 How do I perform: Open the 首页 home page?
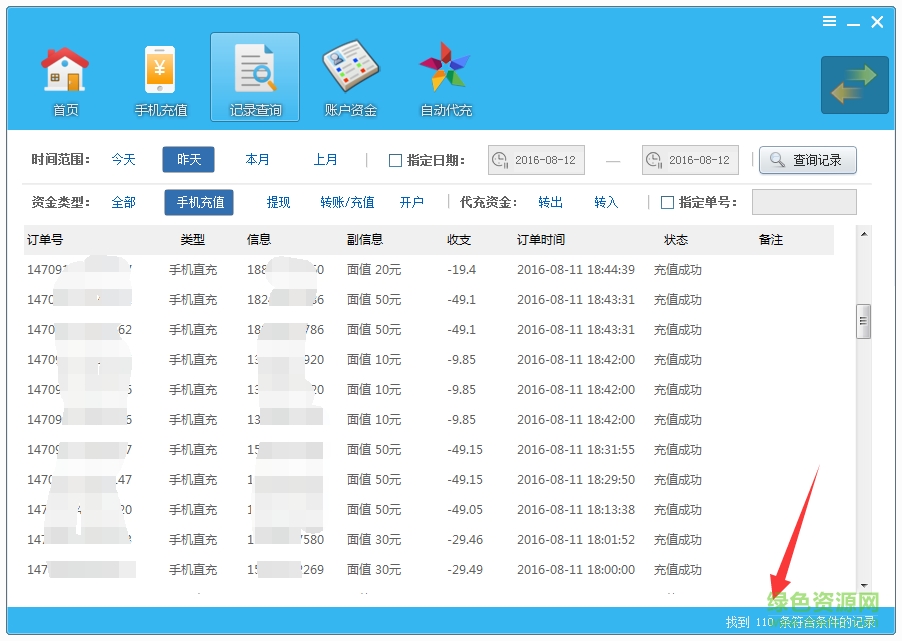point(65,77)
